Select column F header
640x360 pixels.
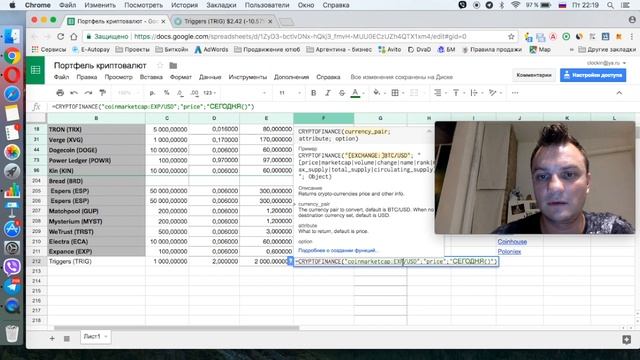[x=324, y=118]
